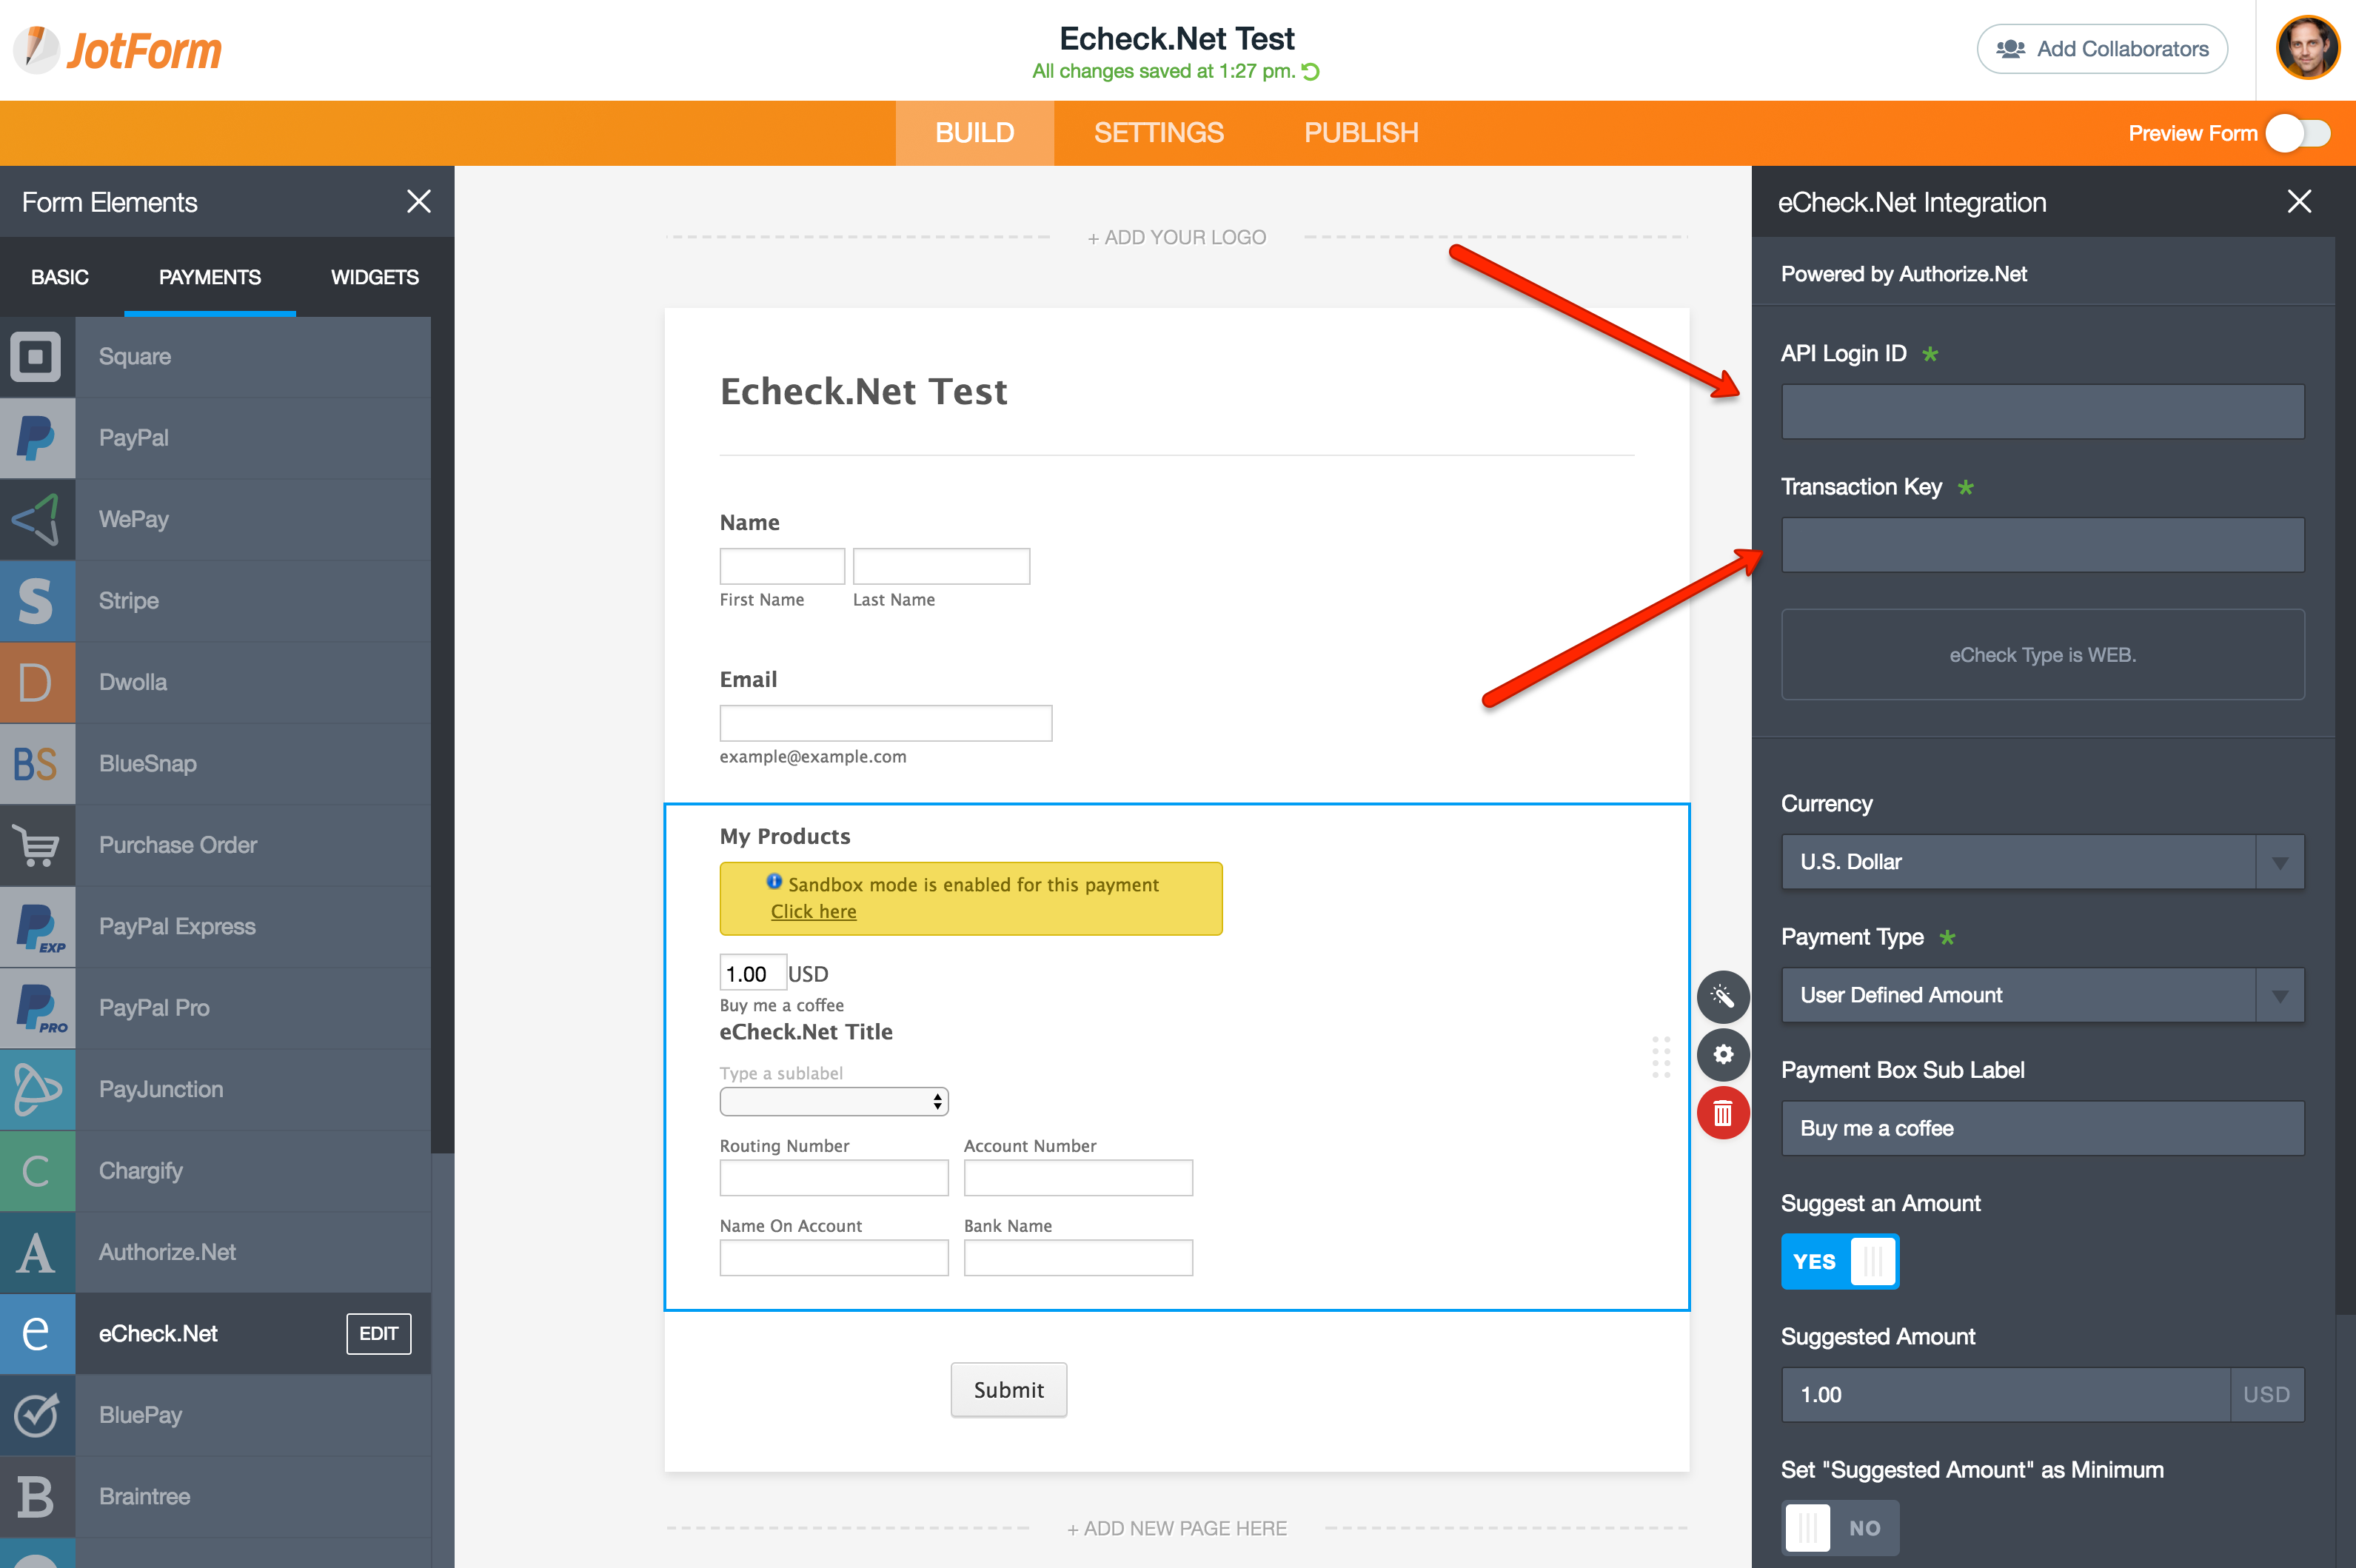Click the Routing Number field
This screenshot has width=2356, height=1568.
pyautogui.click(x=834, y=1178)
